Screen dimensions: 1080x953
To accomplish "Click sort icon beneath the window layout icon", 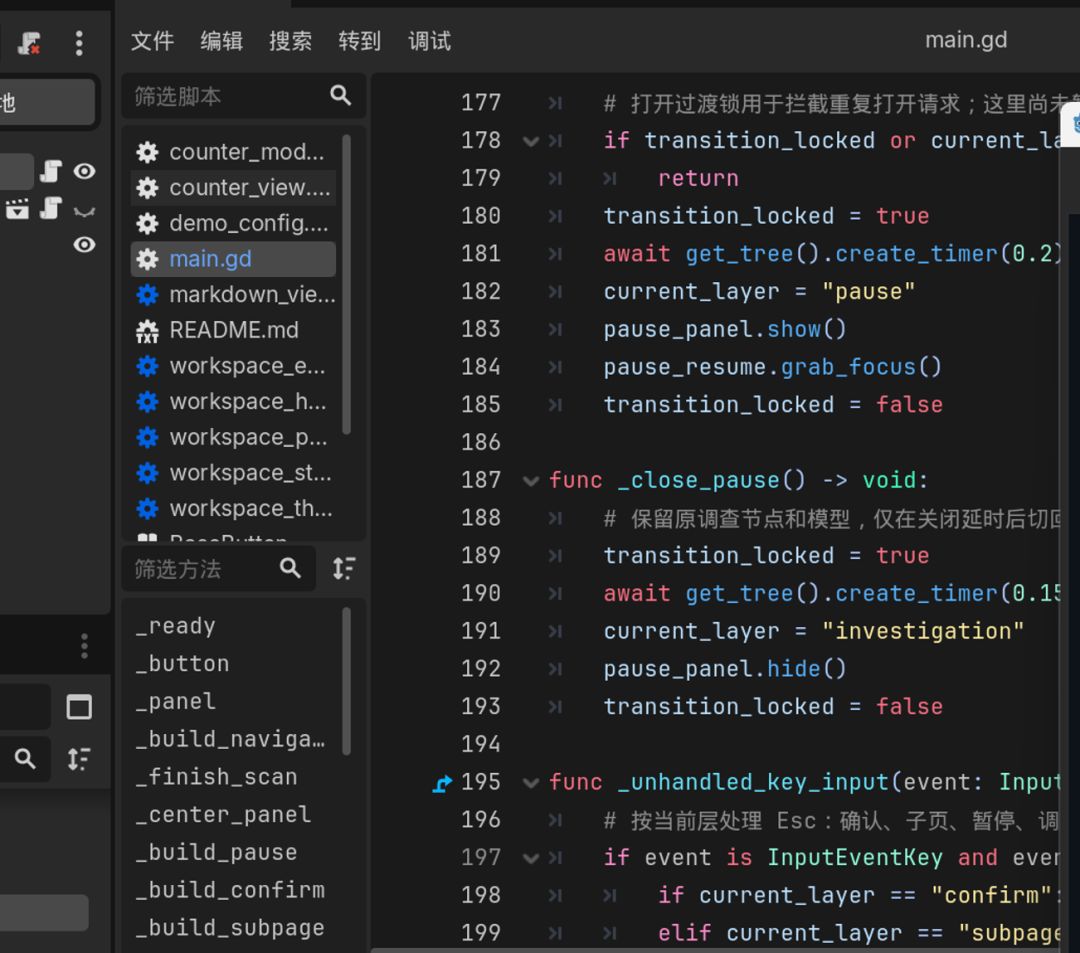I will coord(79,759).
